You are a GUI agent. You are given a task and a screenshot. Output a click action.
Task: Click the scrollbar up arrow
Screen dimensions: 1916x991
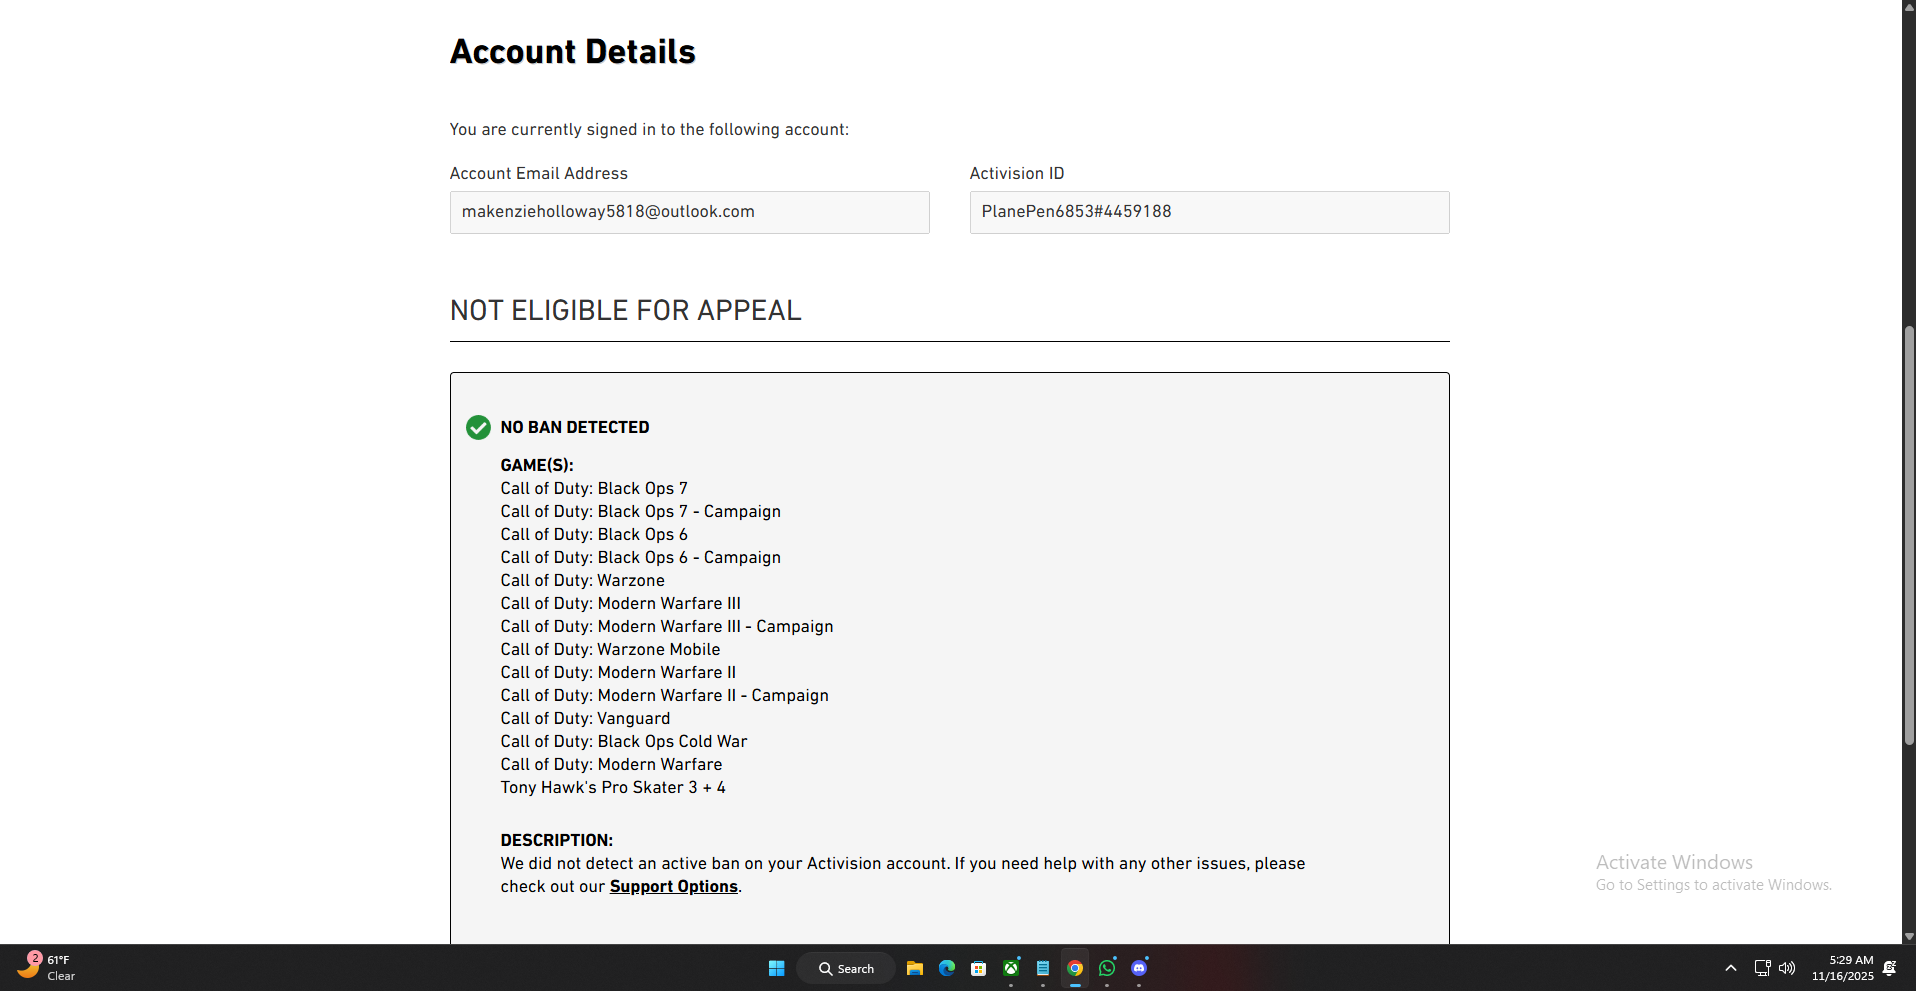click(1909, 6)
